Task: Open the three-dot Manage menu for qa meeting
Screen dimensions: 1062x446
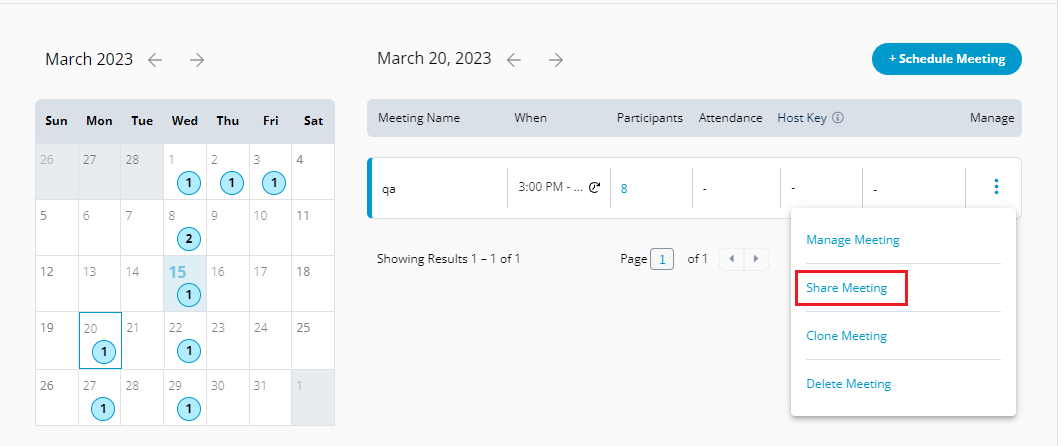Action: click(x=995, y=187)
